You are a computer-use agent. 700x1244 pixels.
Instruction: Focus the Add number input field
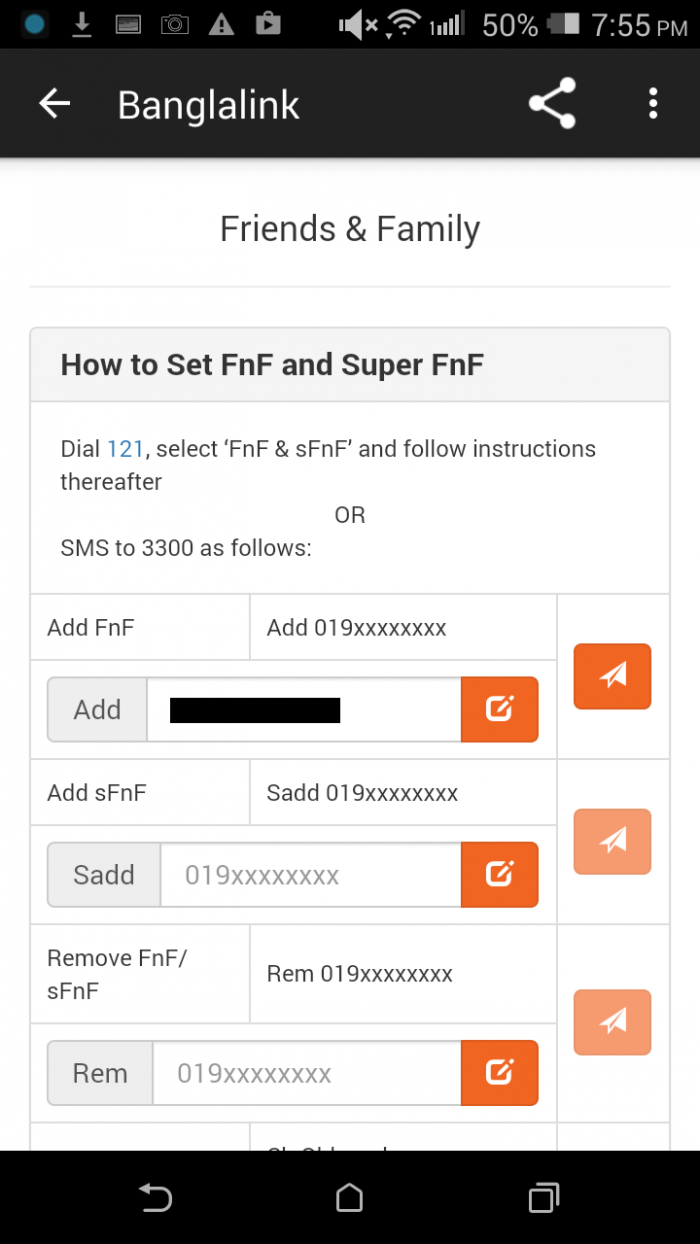[304, 710]
